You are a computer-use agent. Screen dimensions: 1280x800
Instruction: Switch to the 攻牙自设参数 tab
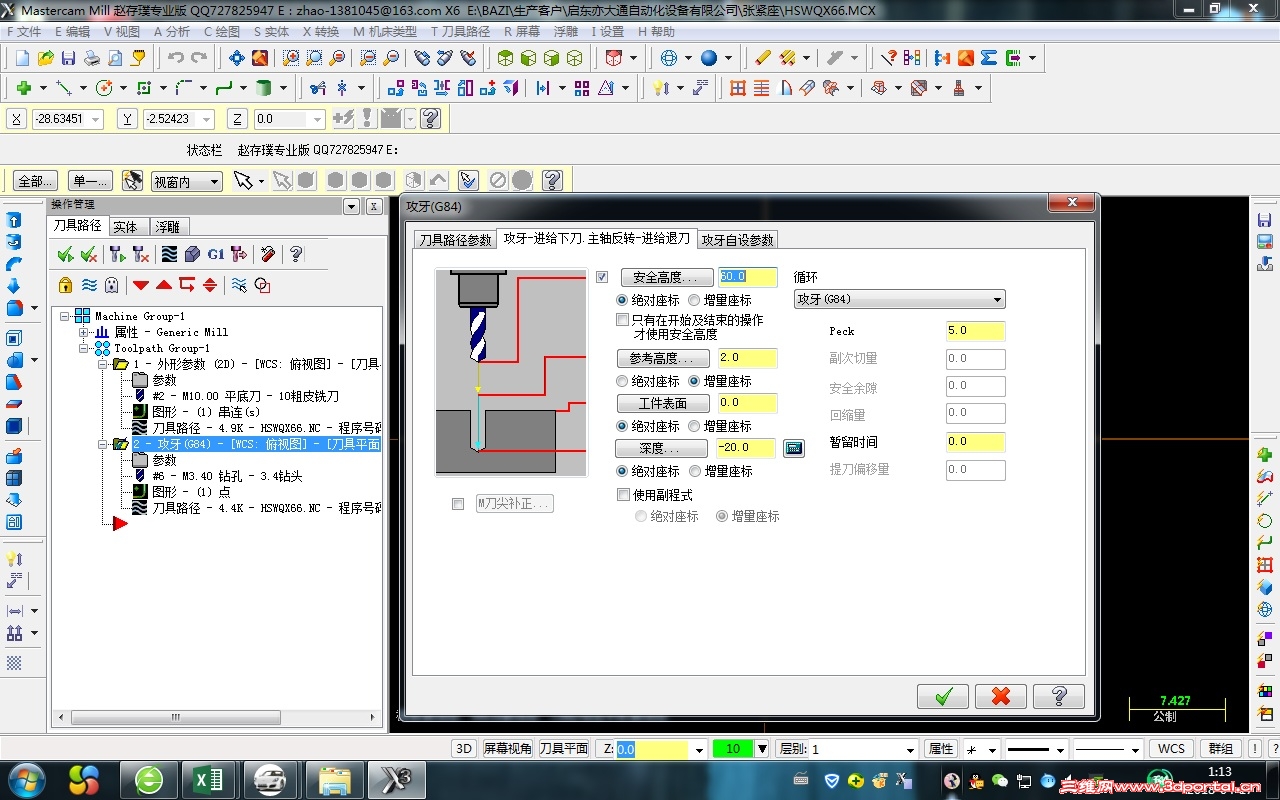click(x=737, y=240)
